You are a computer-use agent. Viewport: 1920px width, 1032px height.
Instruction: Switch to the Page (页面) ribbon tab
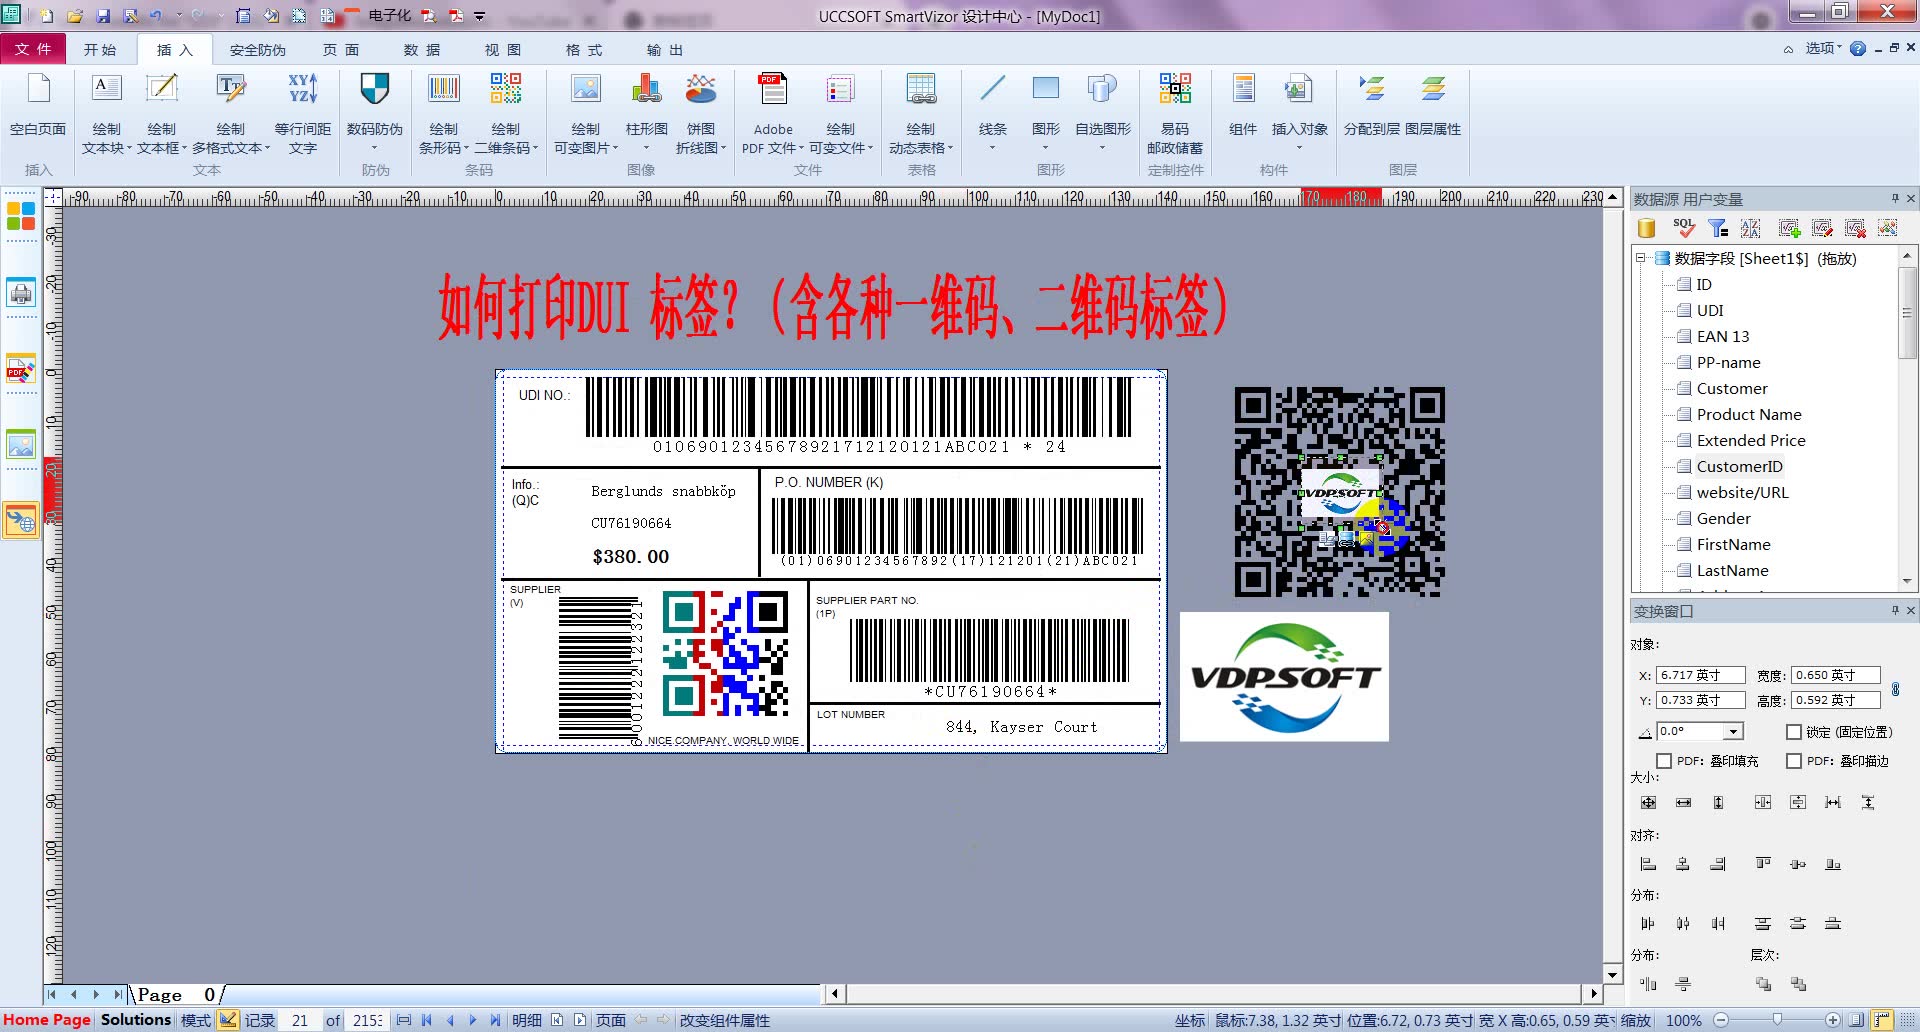pos(341,49)
